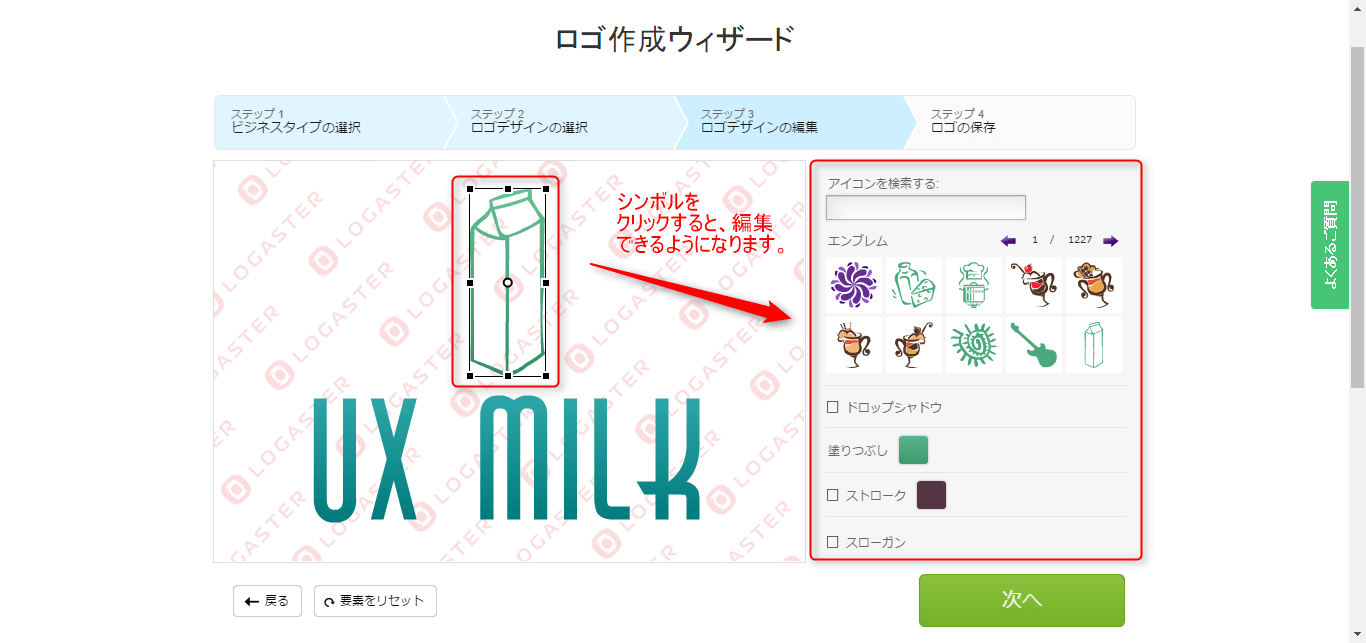
Task: Choose the milk bottle and cheese emblem
Action: [x=913, y=285]
